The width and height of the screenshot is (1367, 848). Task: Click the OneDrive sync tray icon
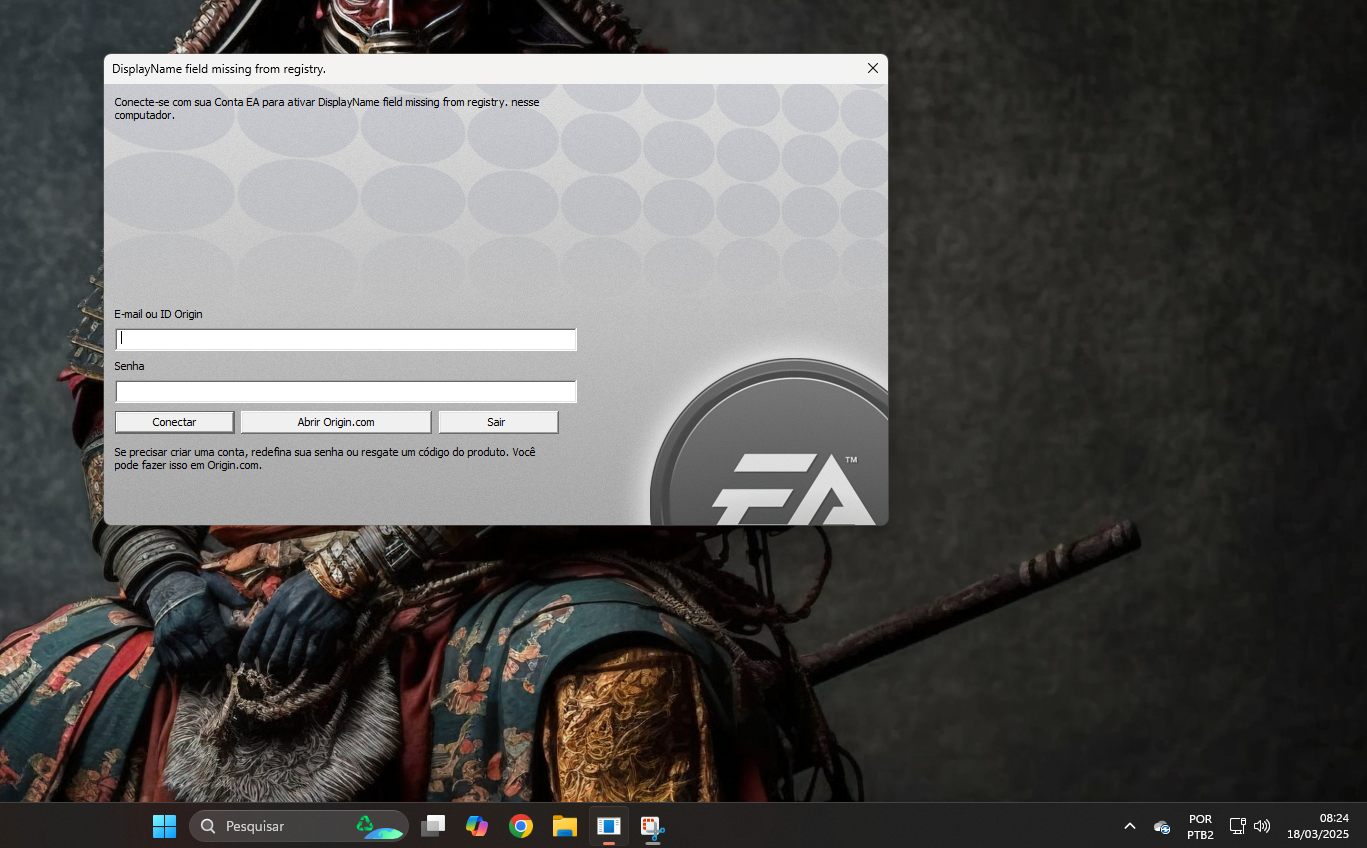pyautogui.click(x=1162, y=826)
